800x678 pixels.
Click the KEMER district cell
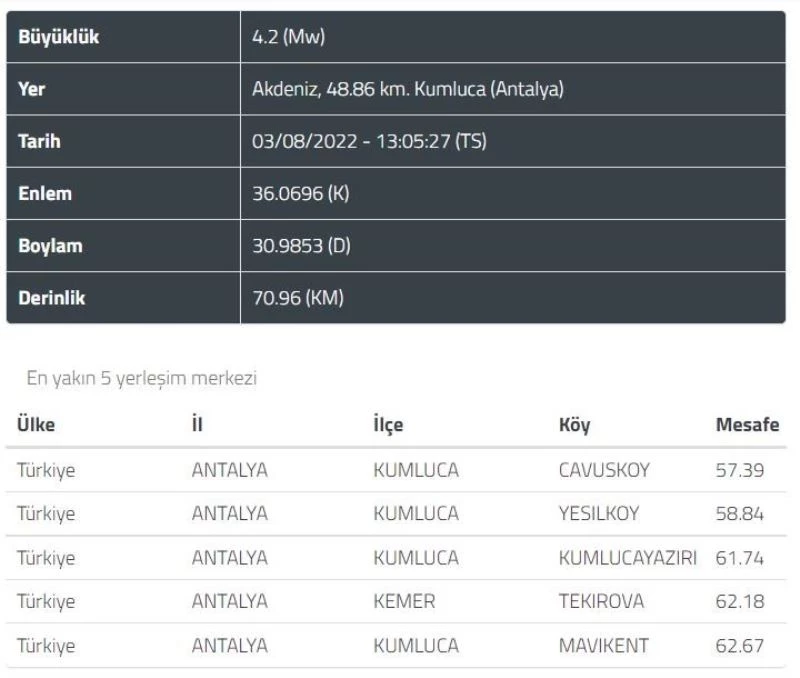404,601
